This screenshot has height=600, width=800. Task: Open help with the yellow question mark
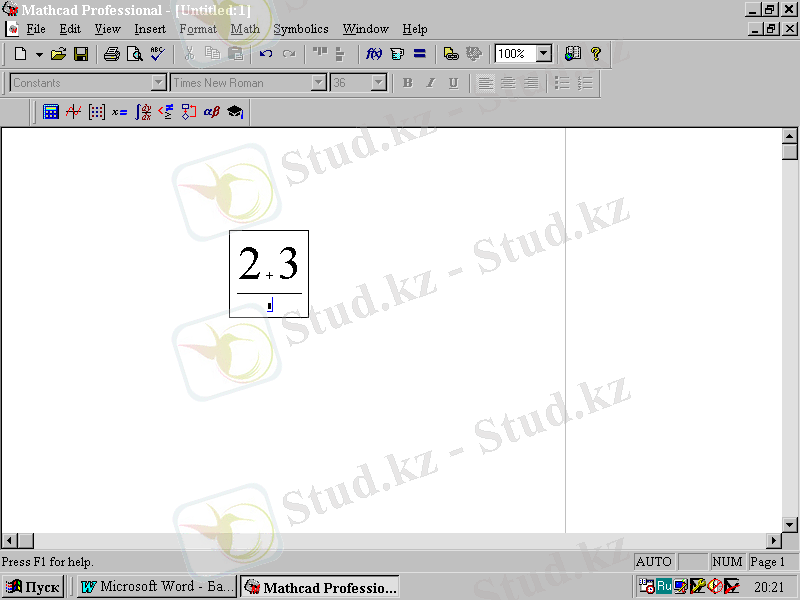tap(595, 54)
